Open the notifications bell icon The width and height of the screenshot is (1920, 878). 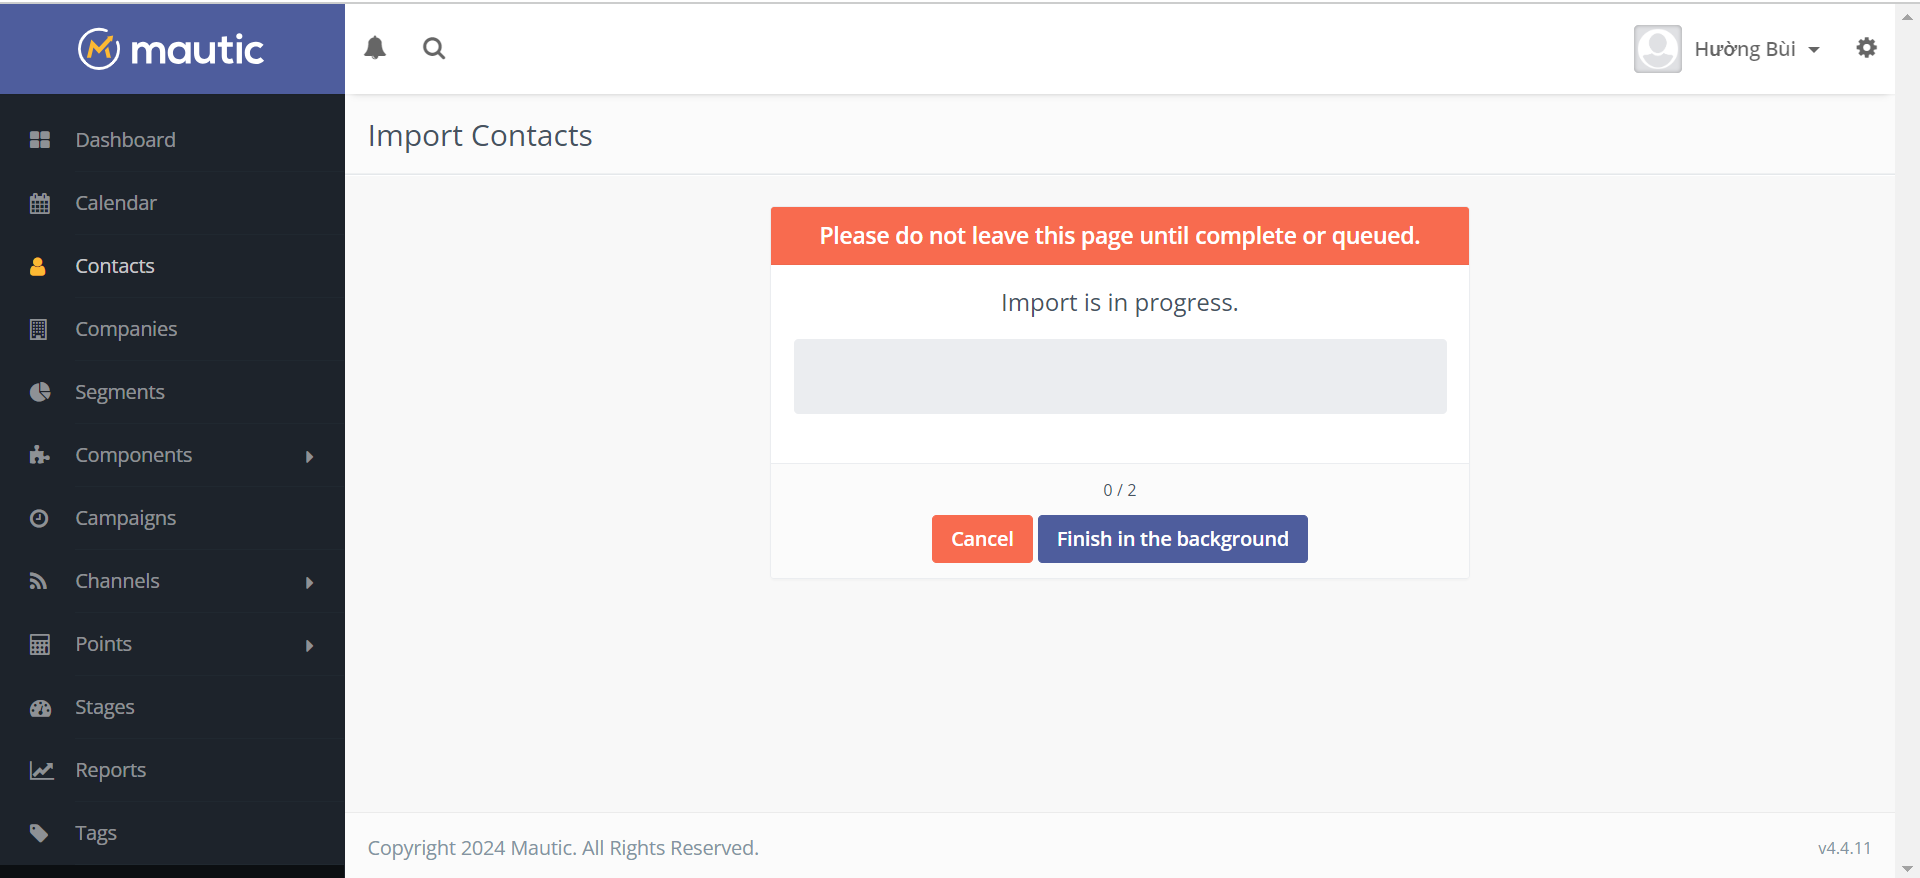click(x=375, y=48)
